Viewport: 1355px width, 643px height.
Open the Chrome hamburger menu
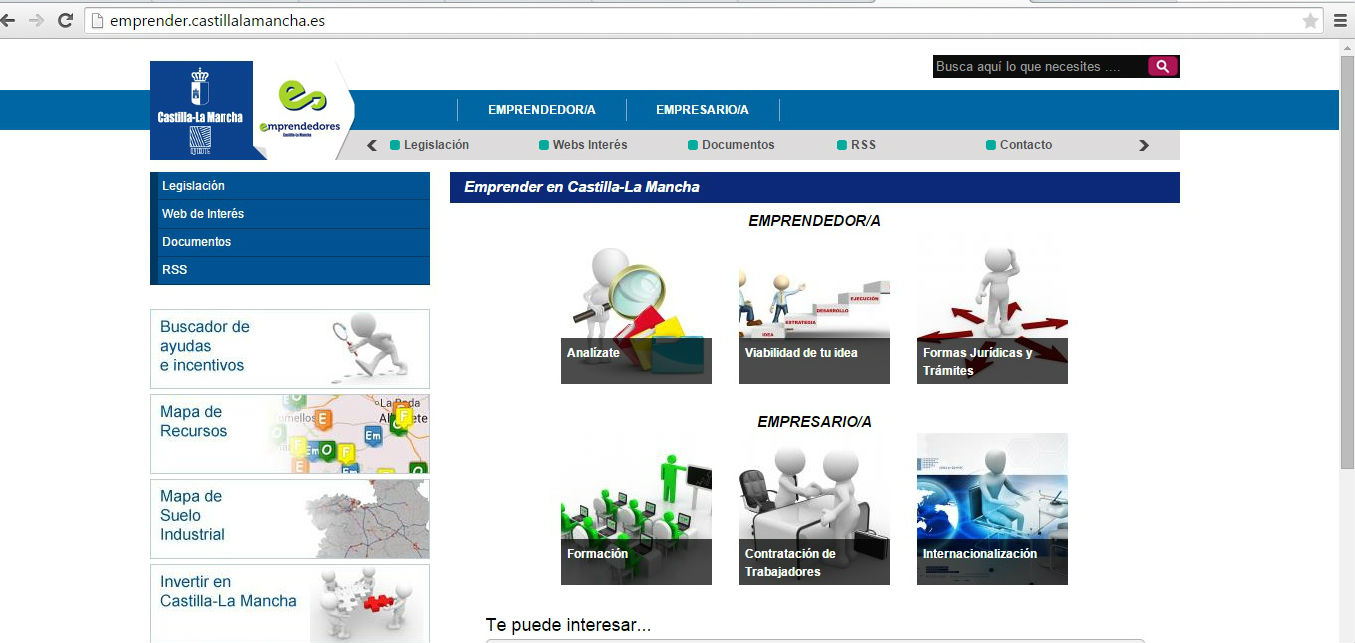[x=1341, y=20]
